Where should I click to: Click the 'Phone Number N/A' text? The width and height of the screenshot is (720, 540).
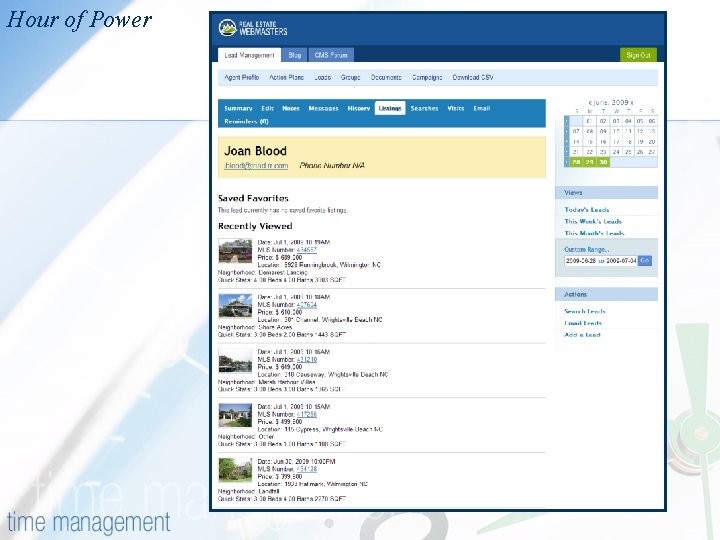[x=332, y=165]
